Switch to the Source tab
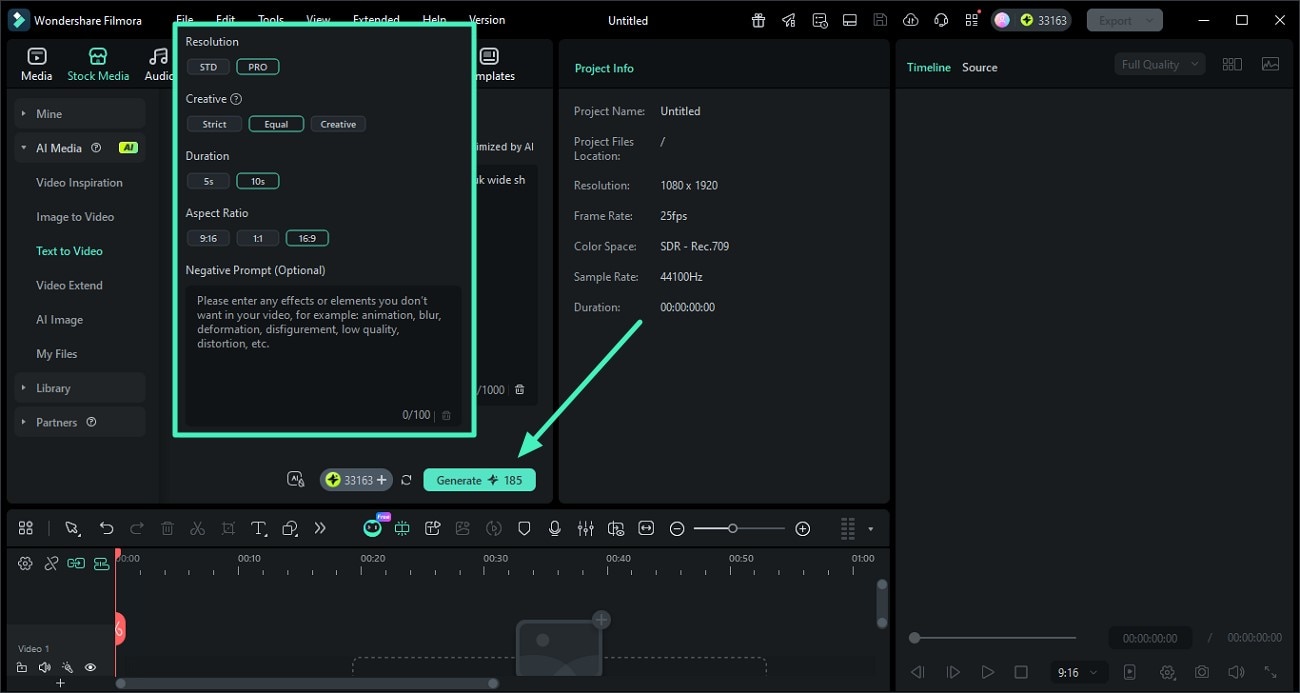The image size is (1300, 693). click(979, 67)
